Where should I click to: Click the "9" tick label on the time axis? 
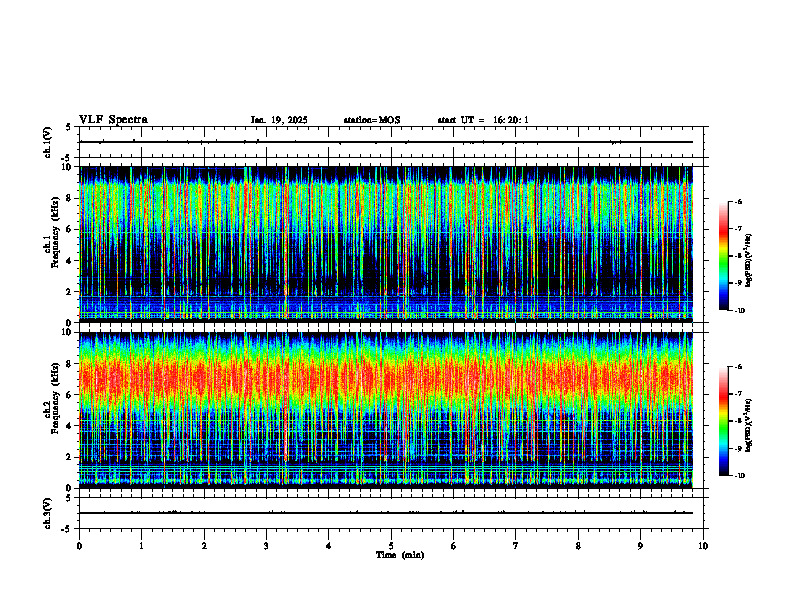pyautogui.click(x=640, y=546)
